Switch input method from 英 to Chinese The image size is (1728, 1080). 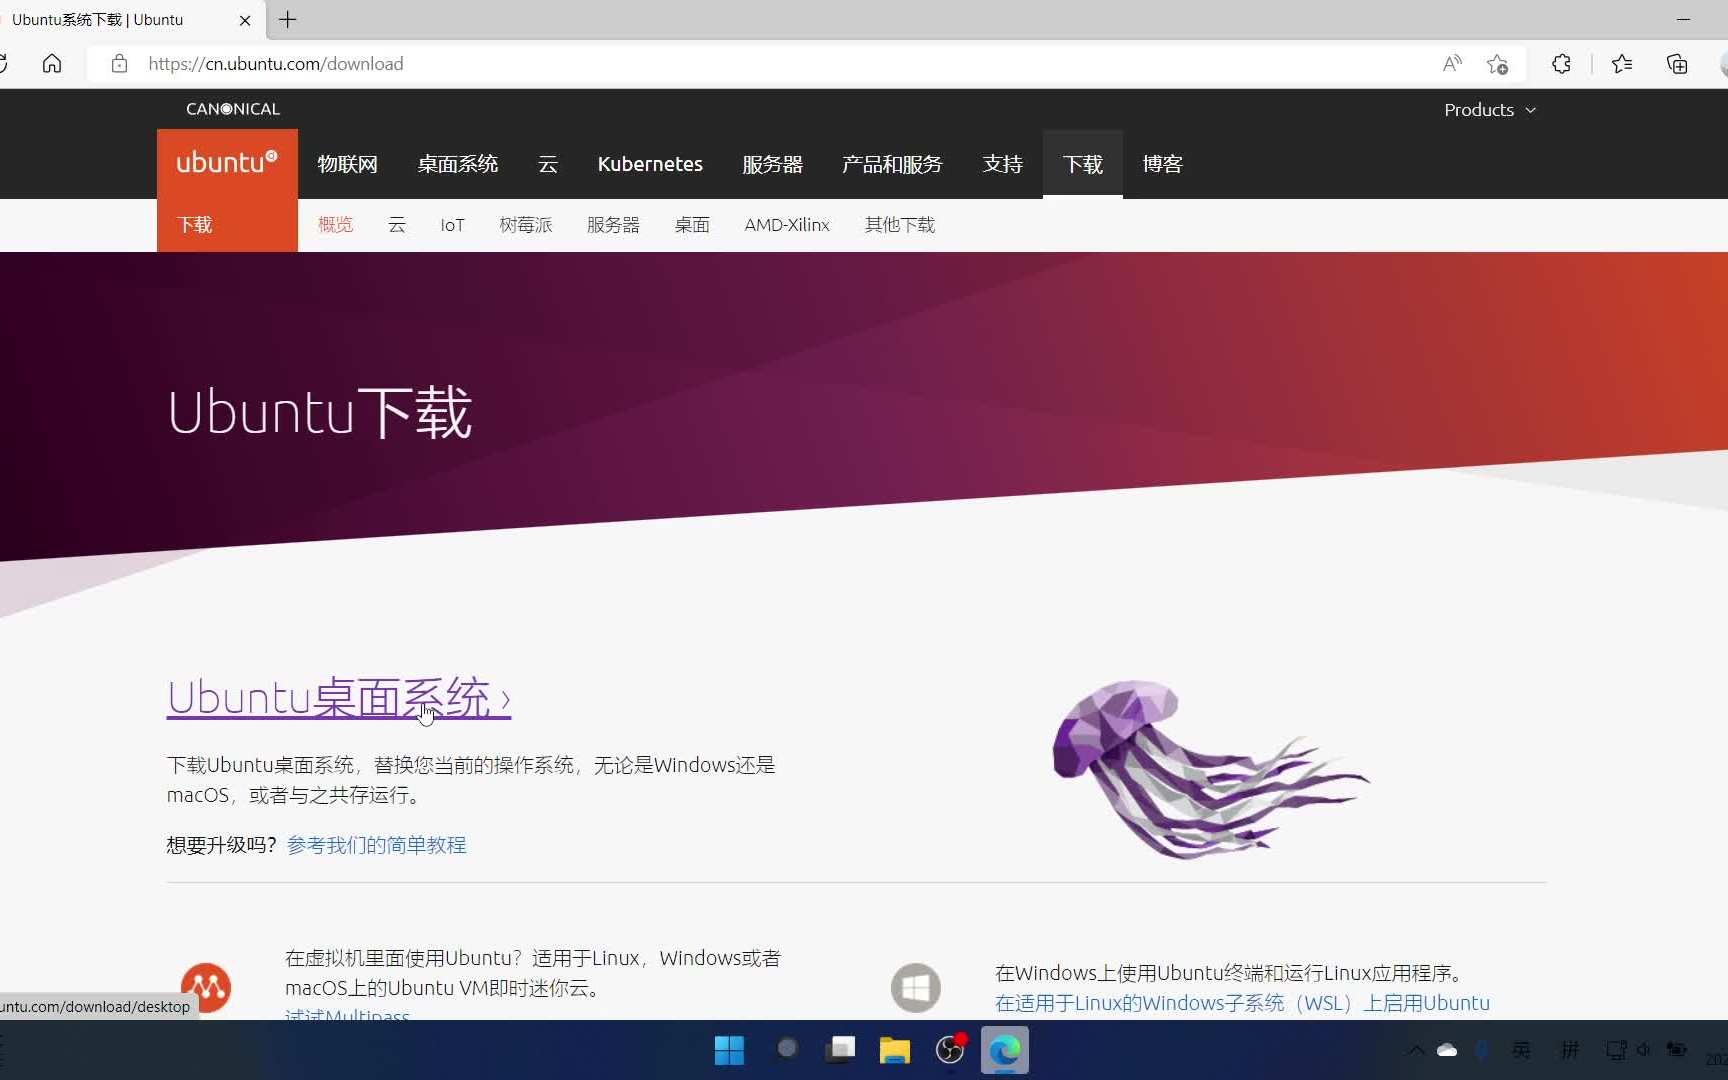(1521, 1050)
